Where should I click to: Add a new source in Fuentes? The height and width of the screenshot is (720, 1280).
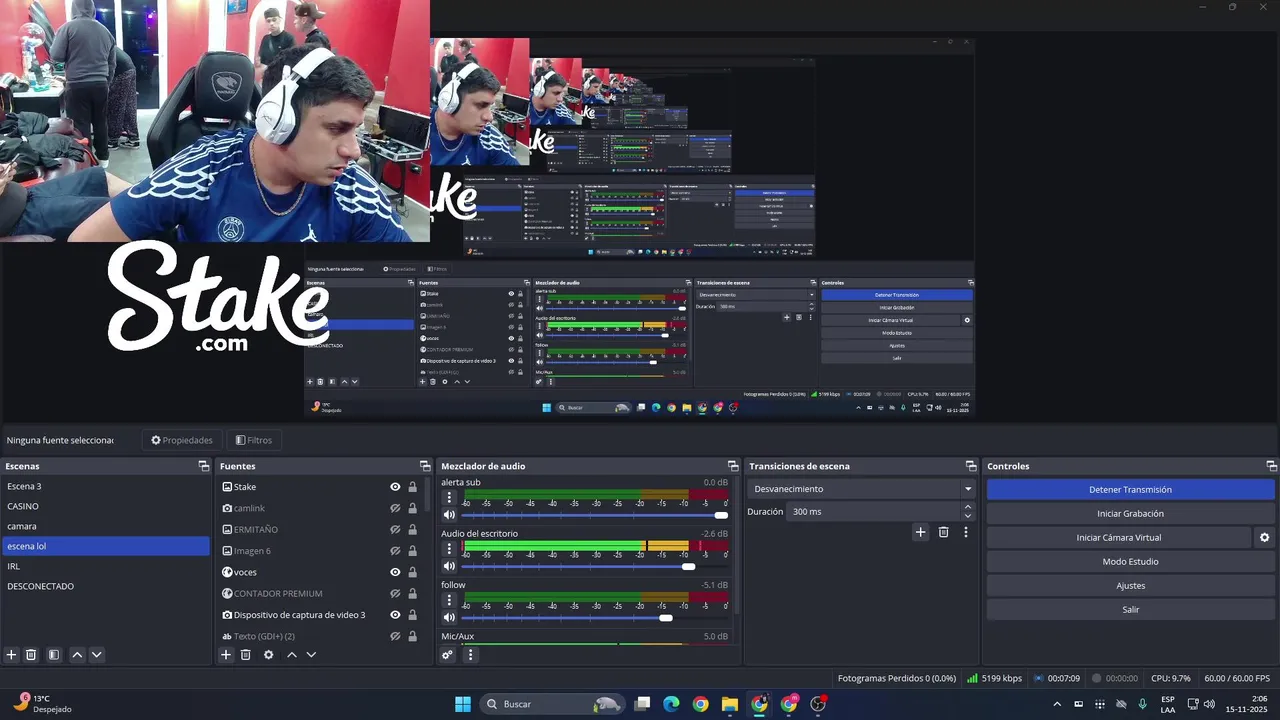(x=226, y=655)
